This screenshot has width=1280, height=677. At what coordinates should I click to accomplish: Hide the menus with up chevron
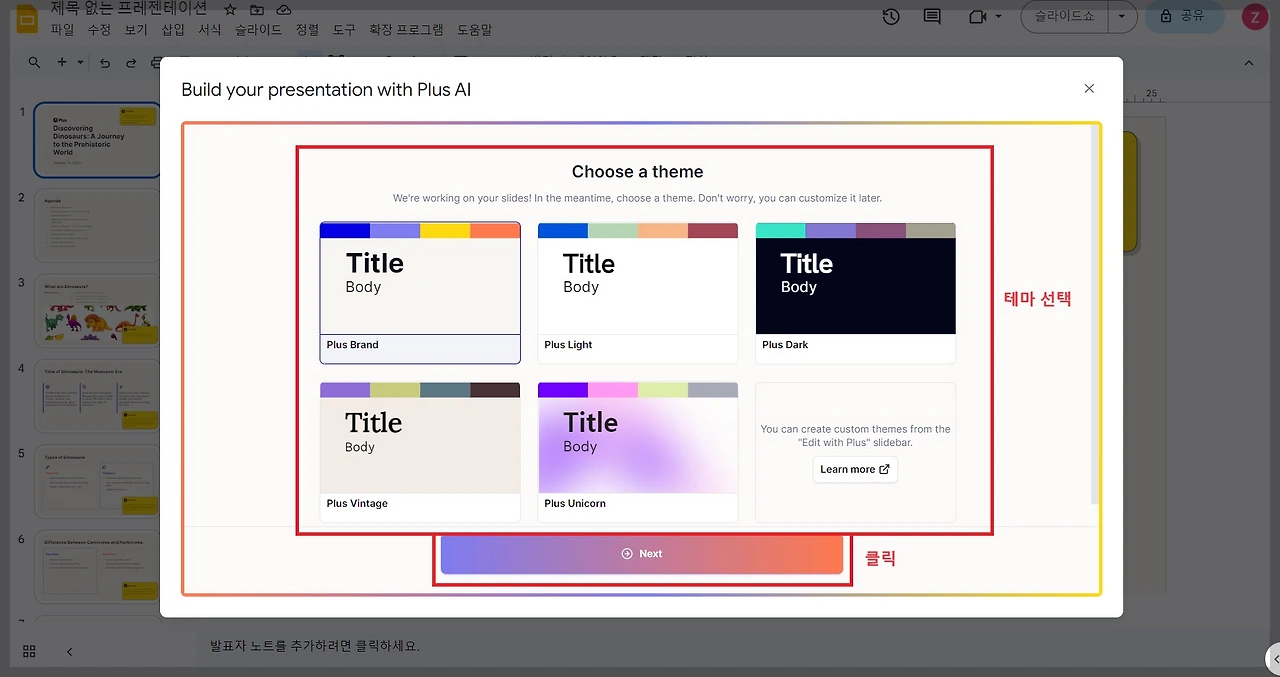[1249, 63]
